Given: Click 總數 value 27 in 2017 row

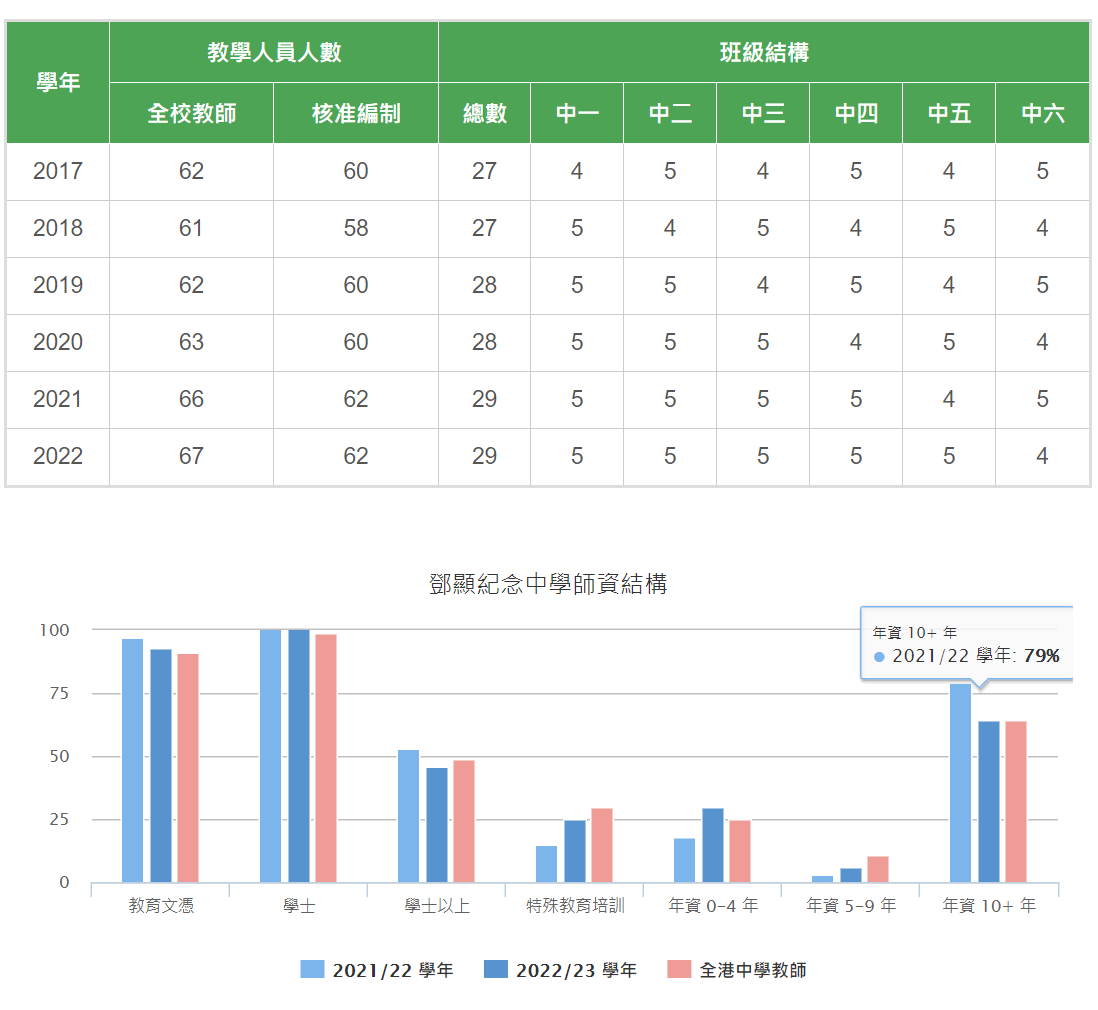Looking at the screenshot, I should (x=485, y=172).
